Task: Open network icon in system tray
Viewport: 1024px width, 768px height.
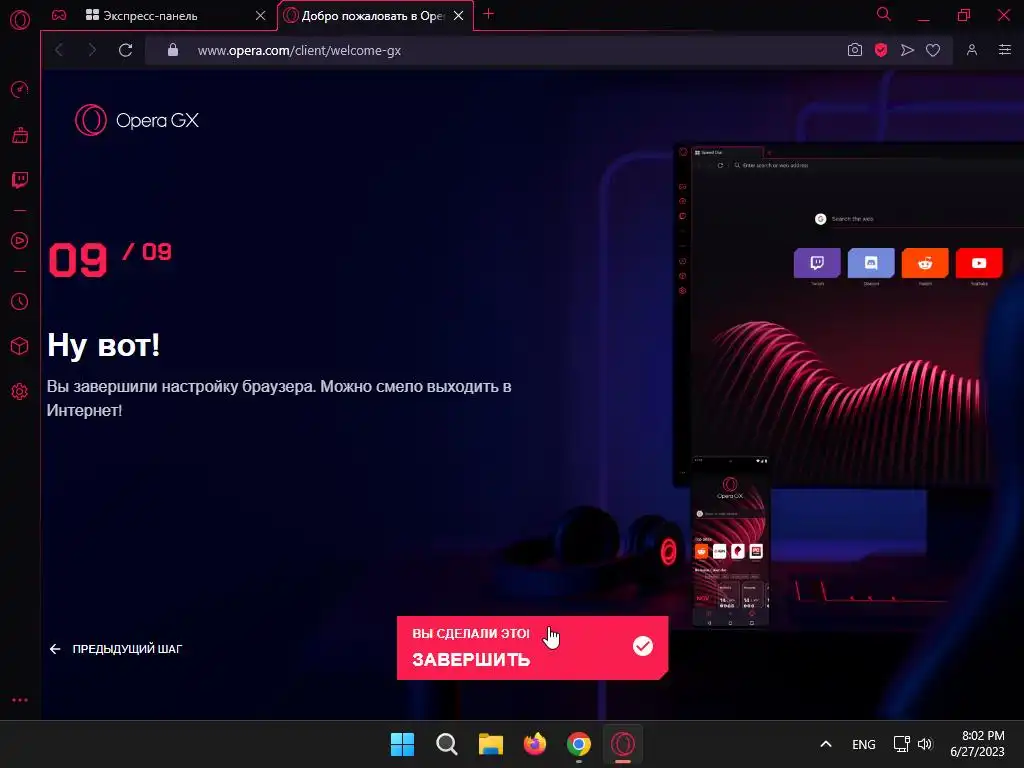Action: [x=901, y=744]
